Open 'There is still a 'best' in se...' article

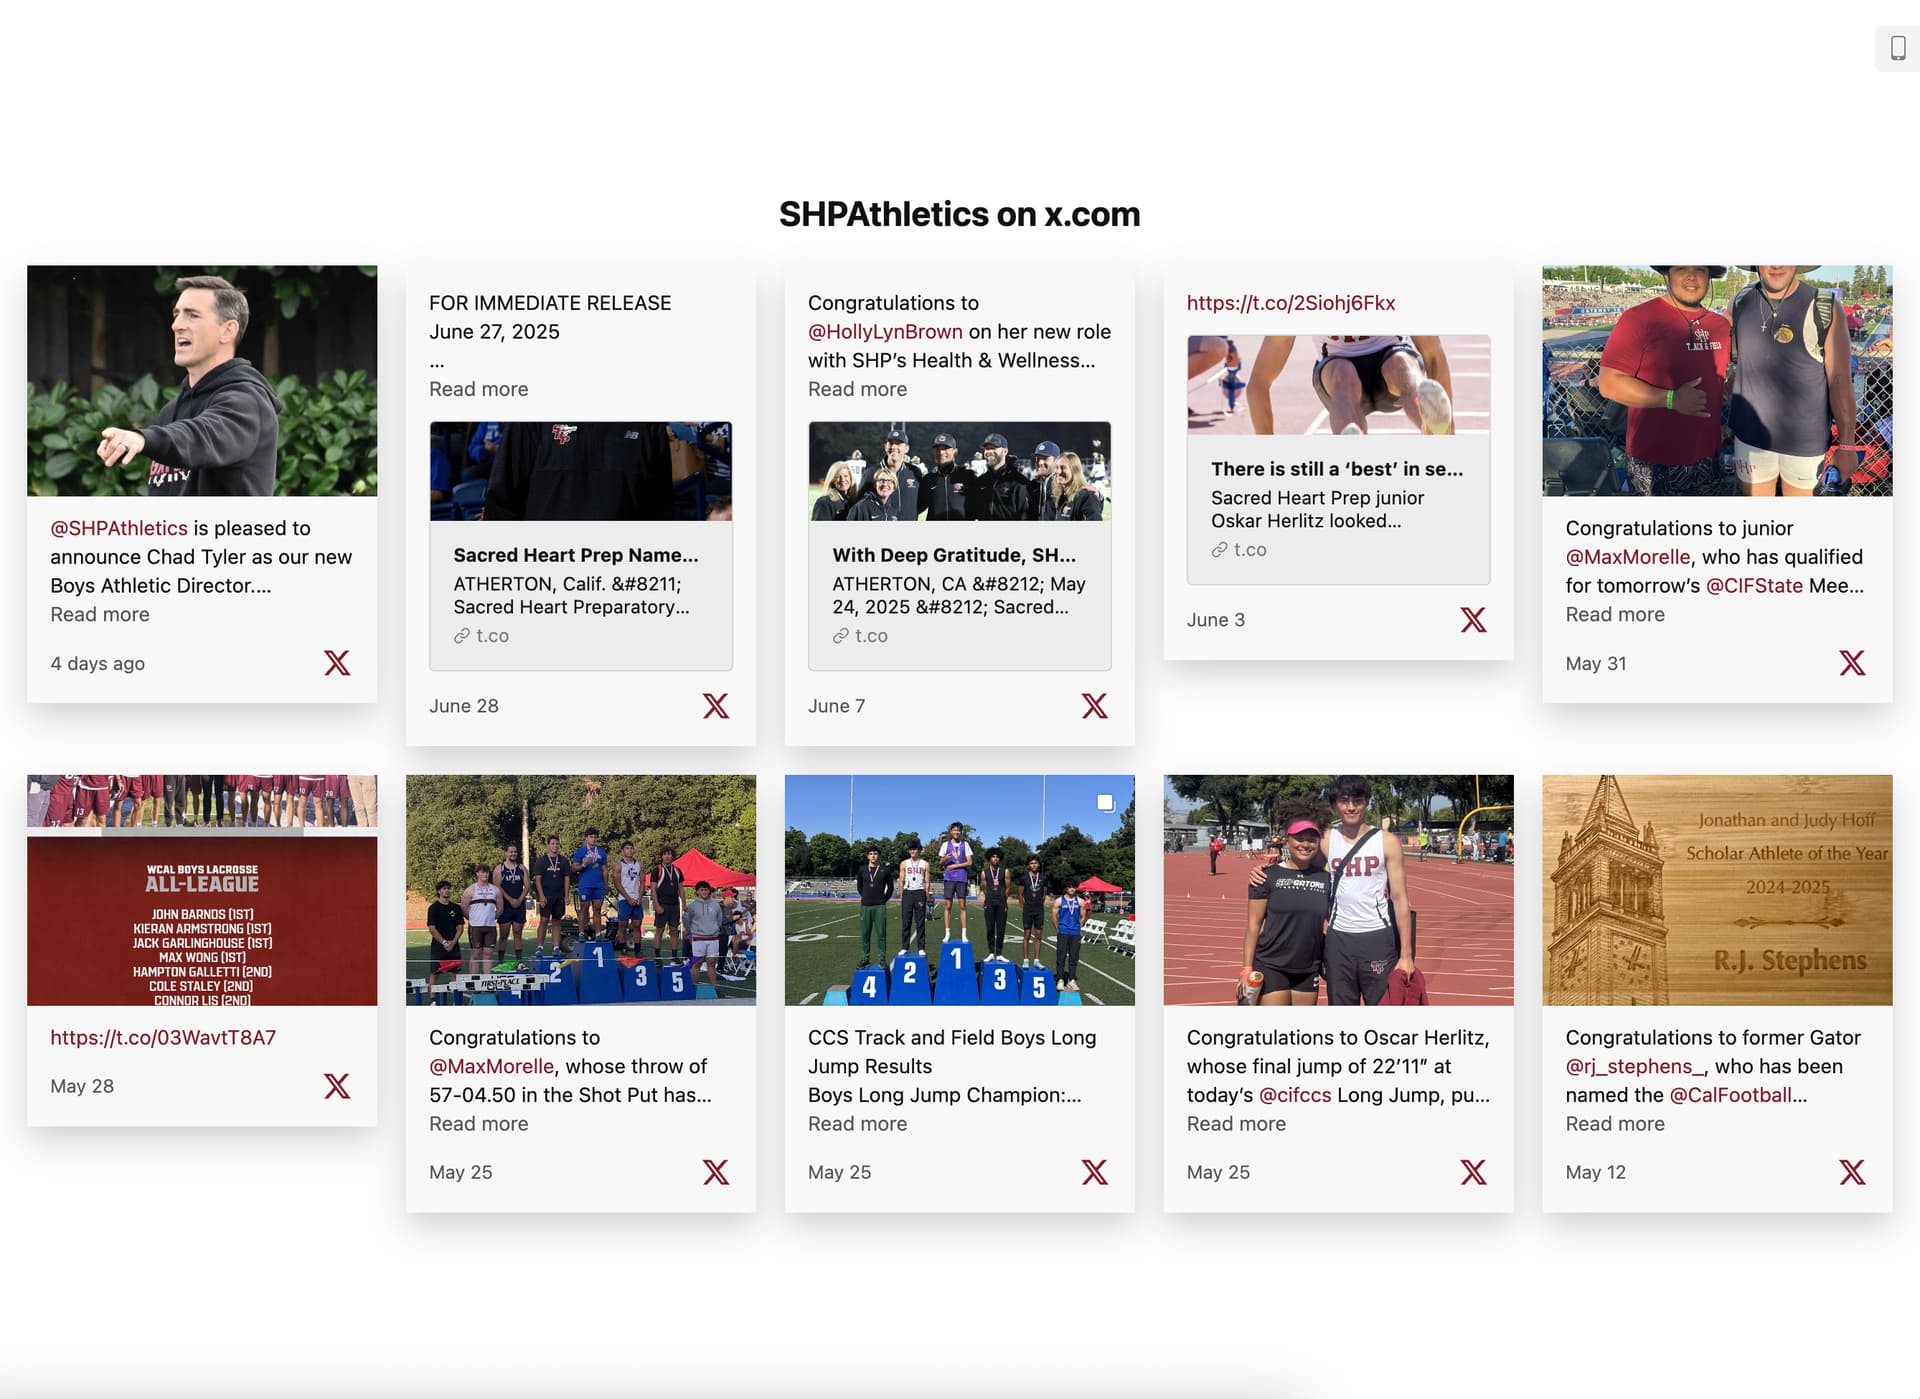1337,469
